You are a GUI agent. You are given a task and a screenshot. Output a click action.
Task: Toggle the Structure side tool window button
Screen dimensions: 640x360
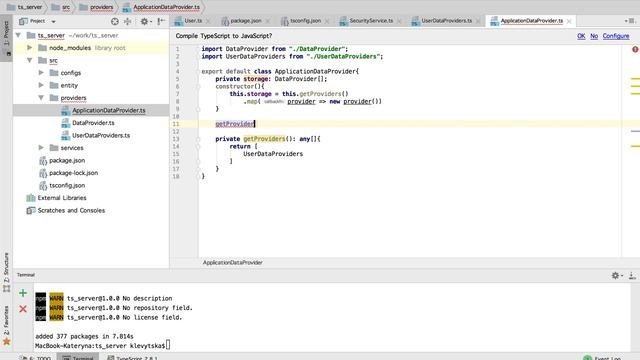(6, 272)
